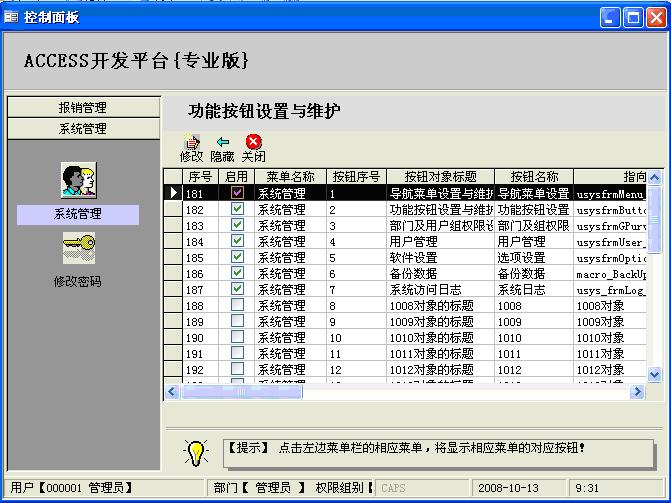
Task: Click the right arrow of horizontal scrollbar
Action: click(x=637, y=391)
